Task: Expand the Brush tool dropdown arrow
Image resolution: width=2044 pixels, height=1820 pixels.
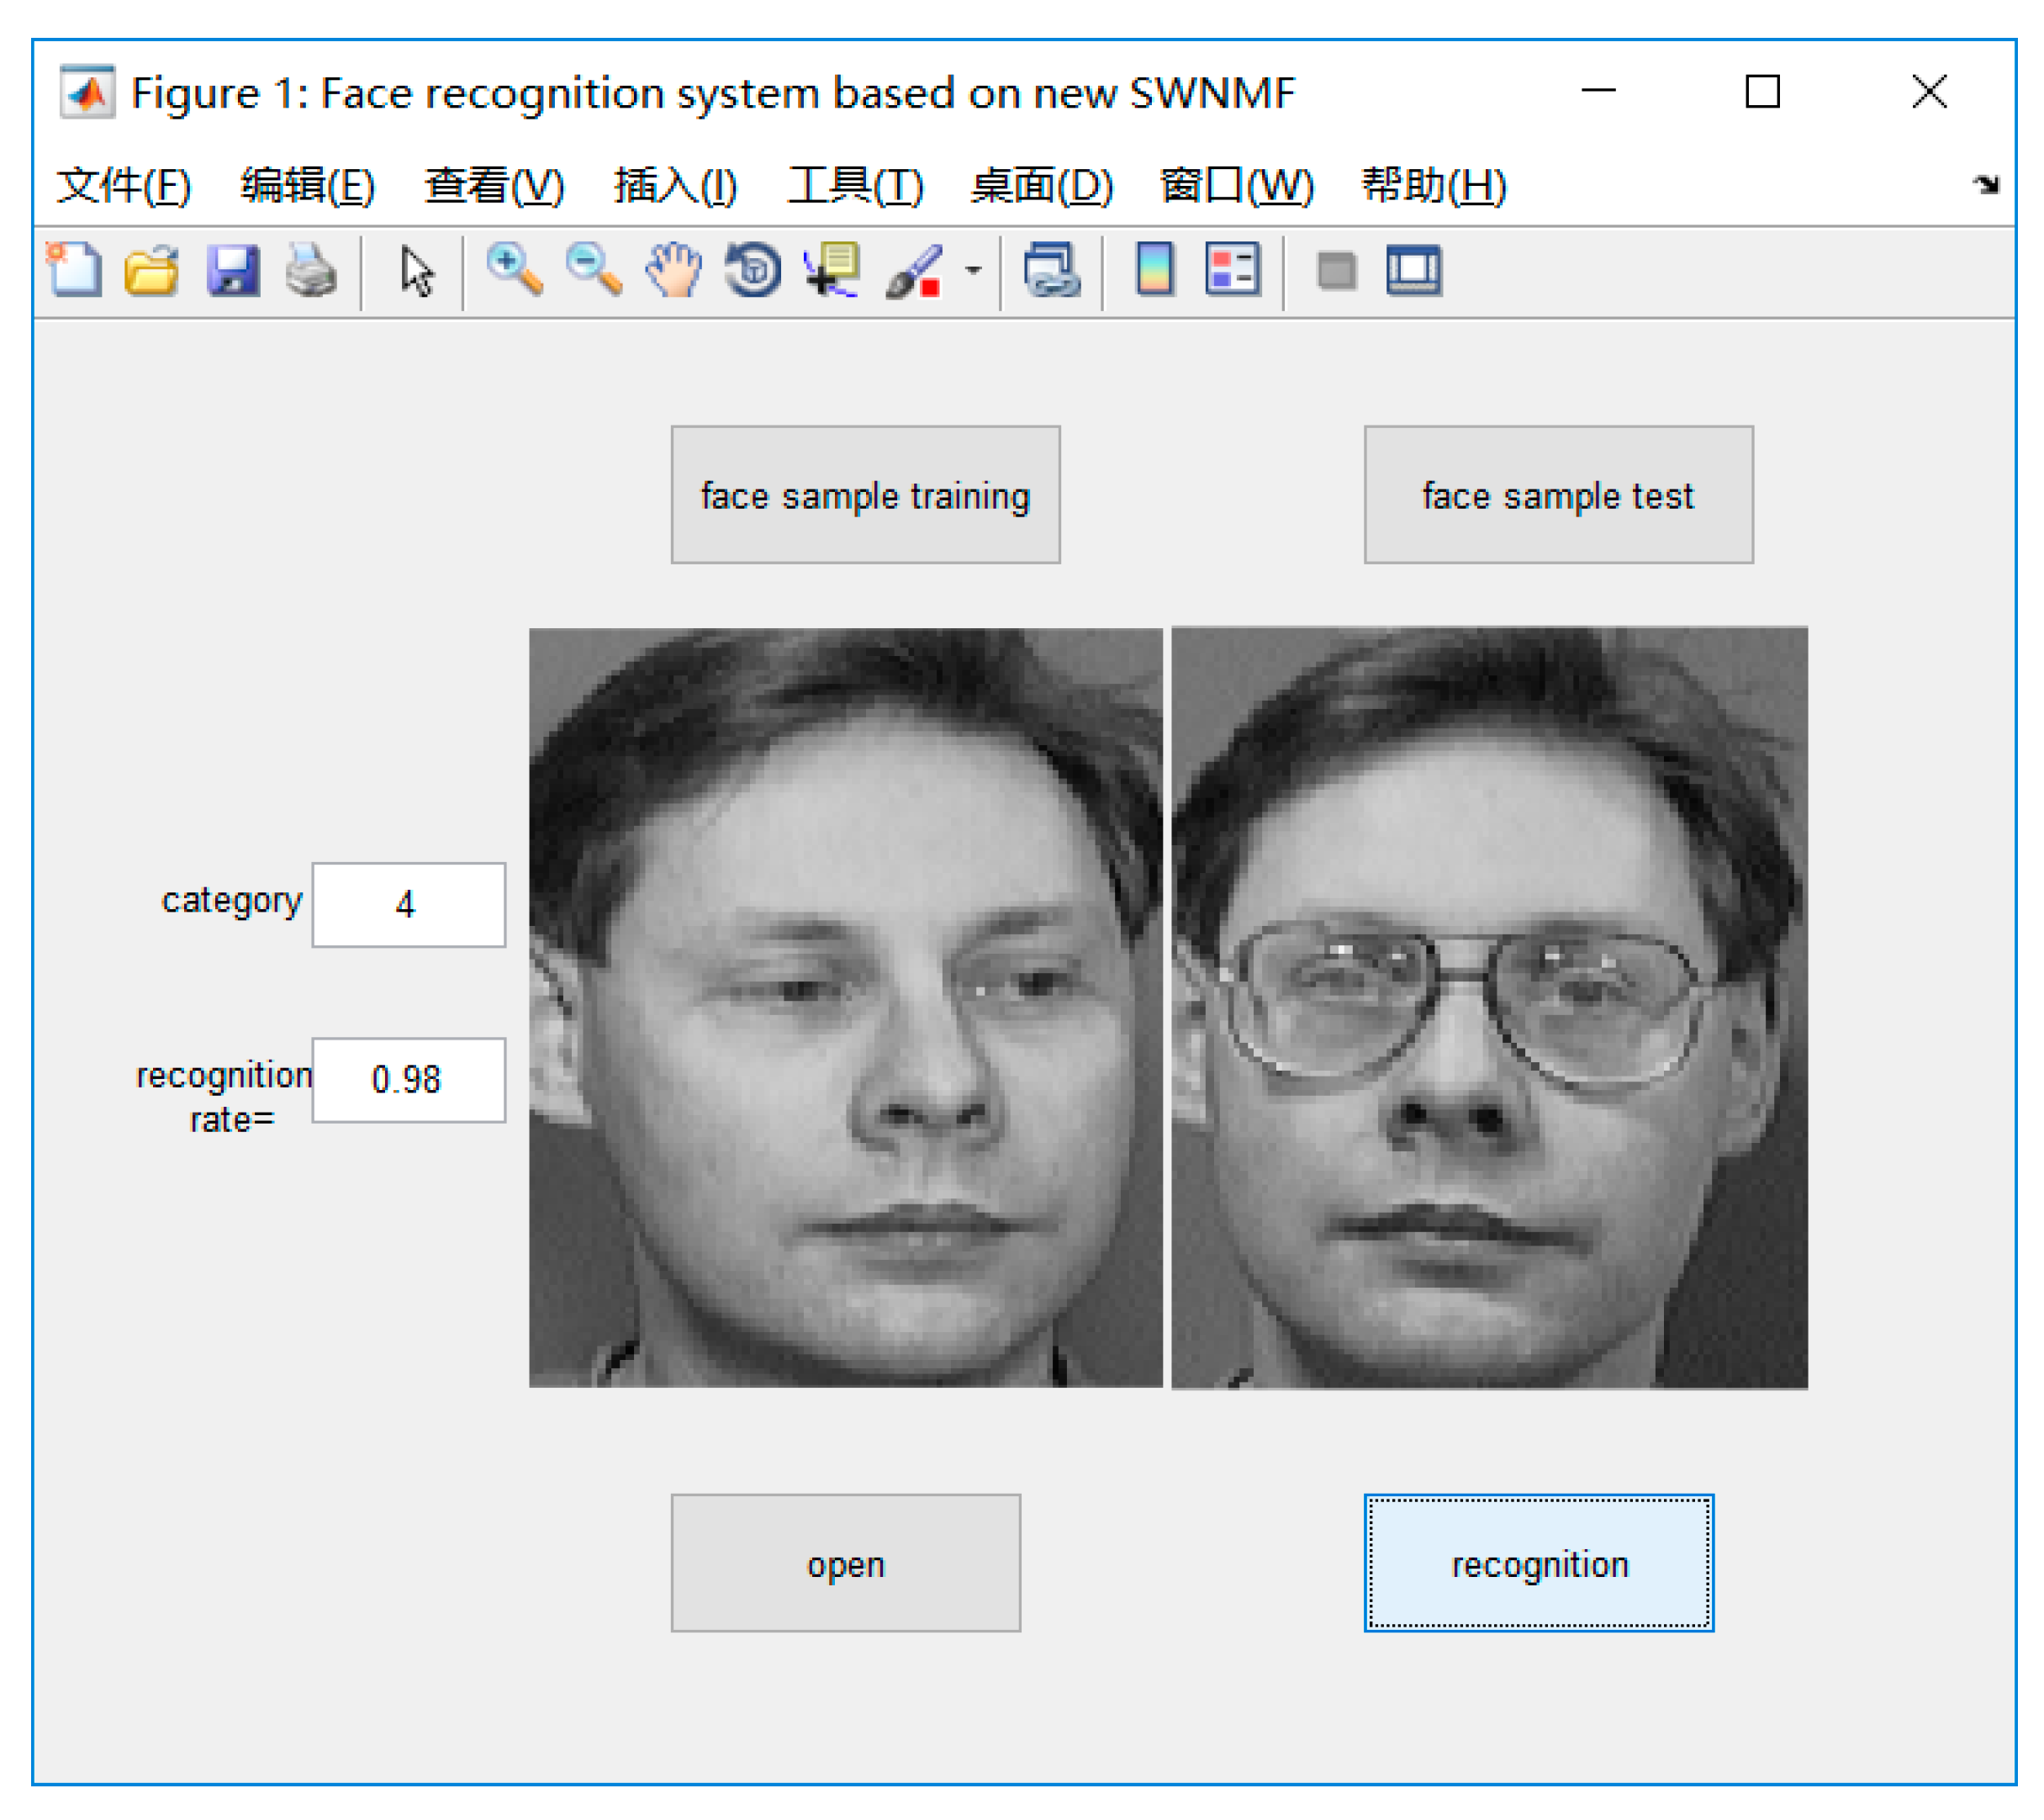Action: tap(973, 270)
